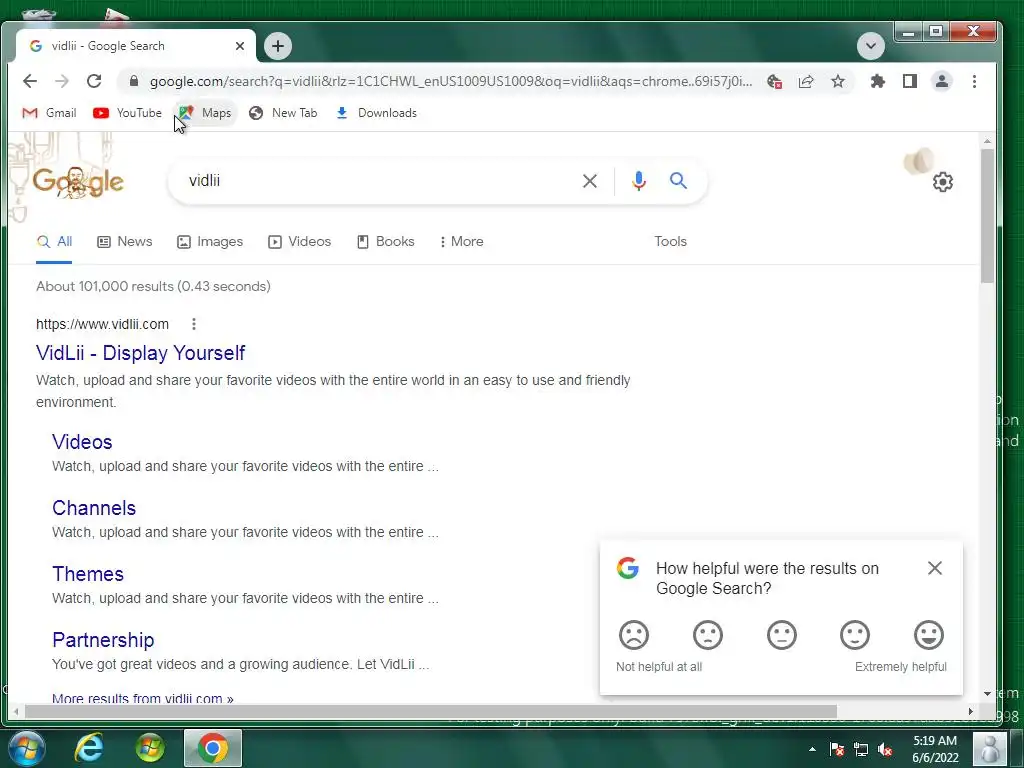The width and height of the screenshot is (1024, 768).
Task: Switch to the Videos tab
Action: pos(300,242)
